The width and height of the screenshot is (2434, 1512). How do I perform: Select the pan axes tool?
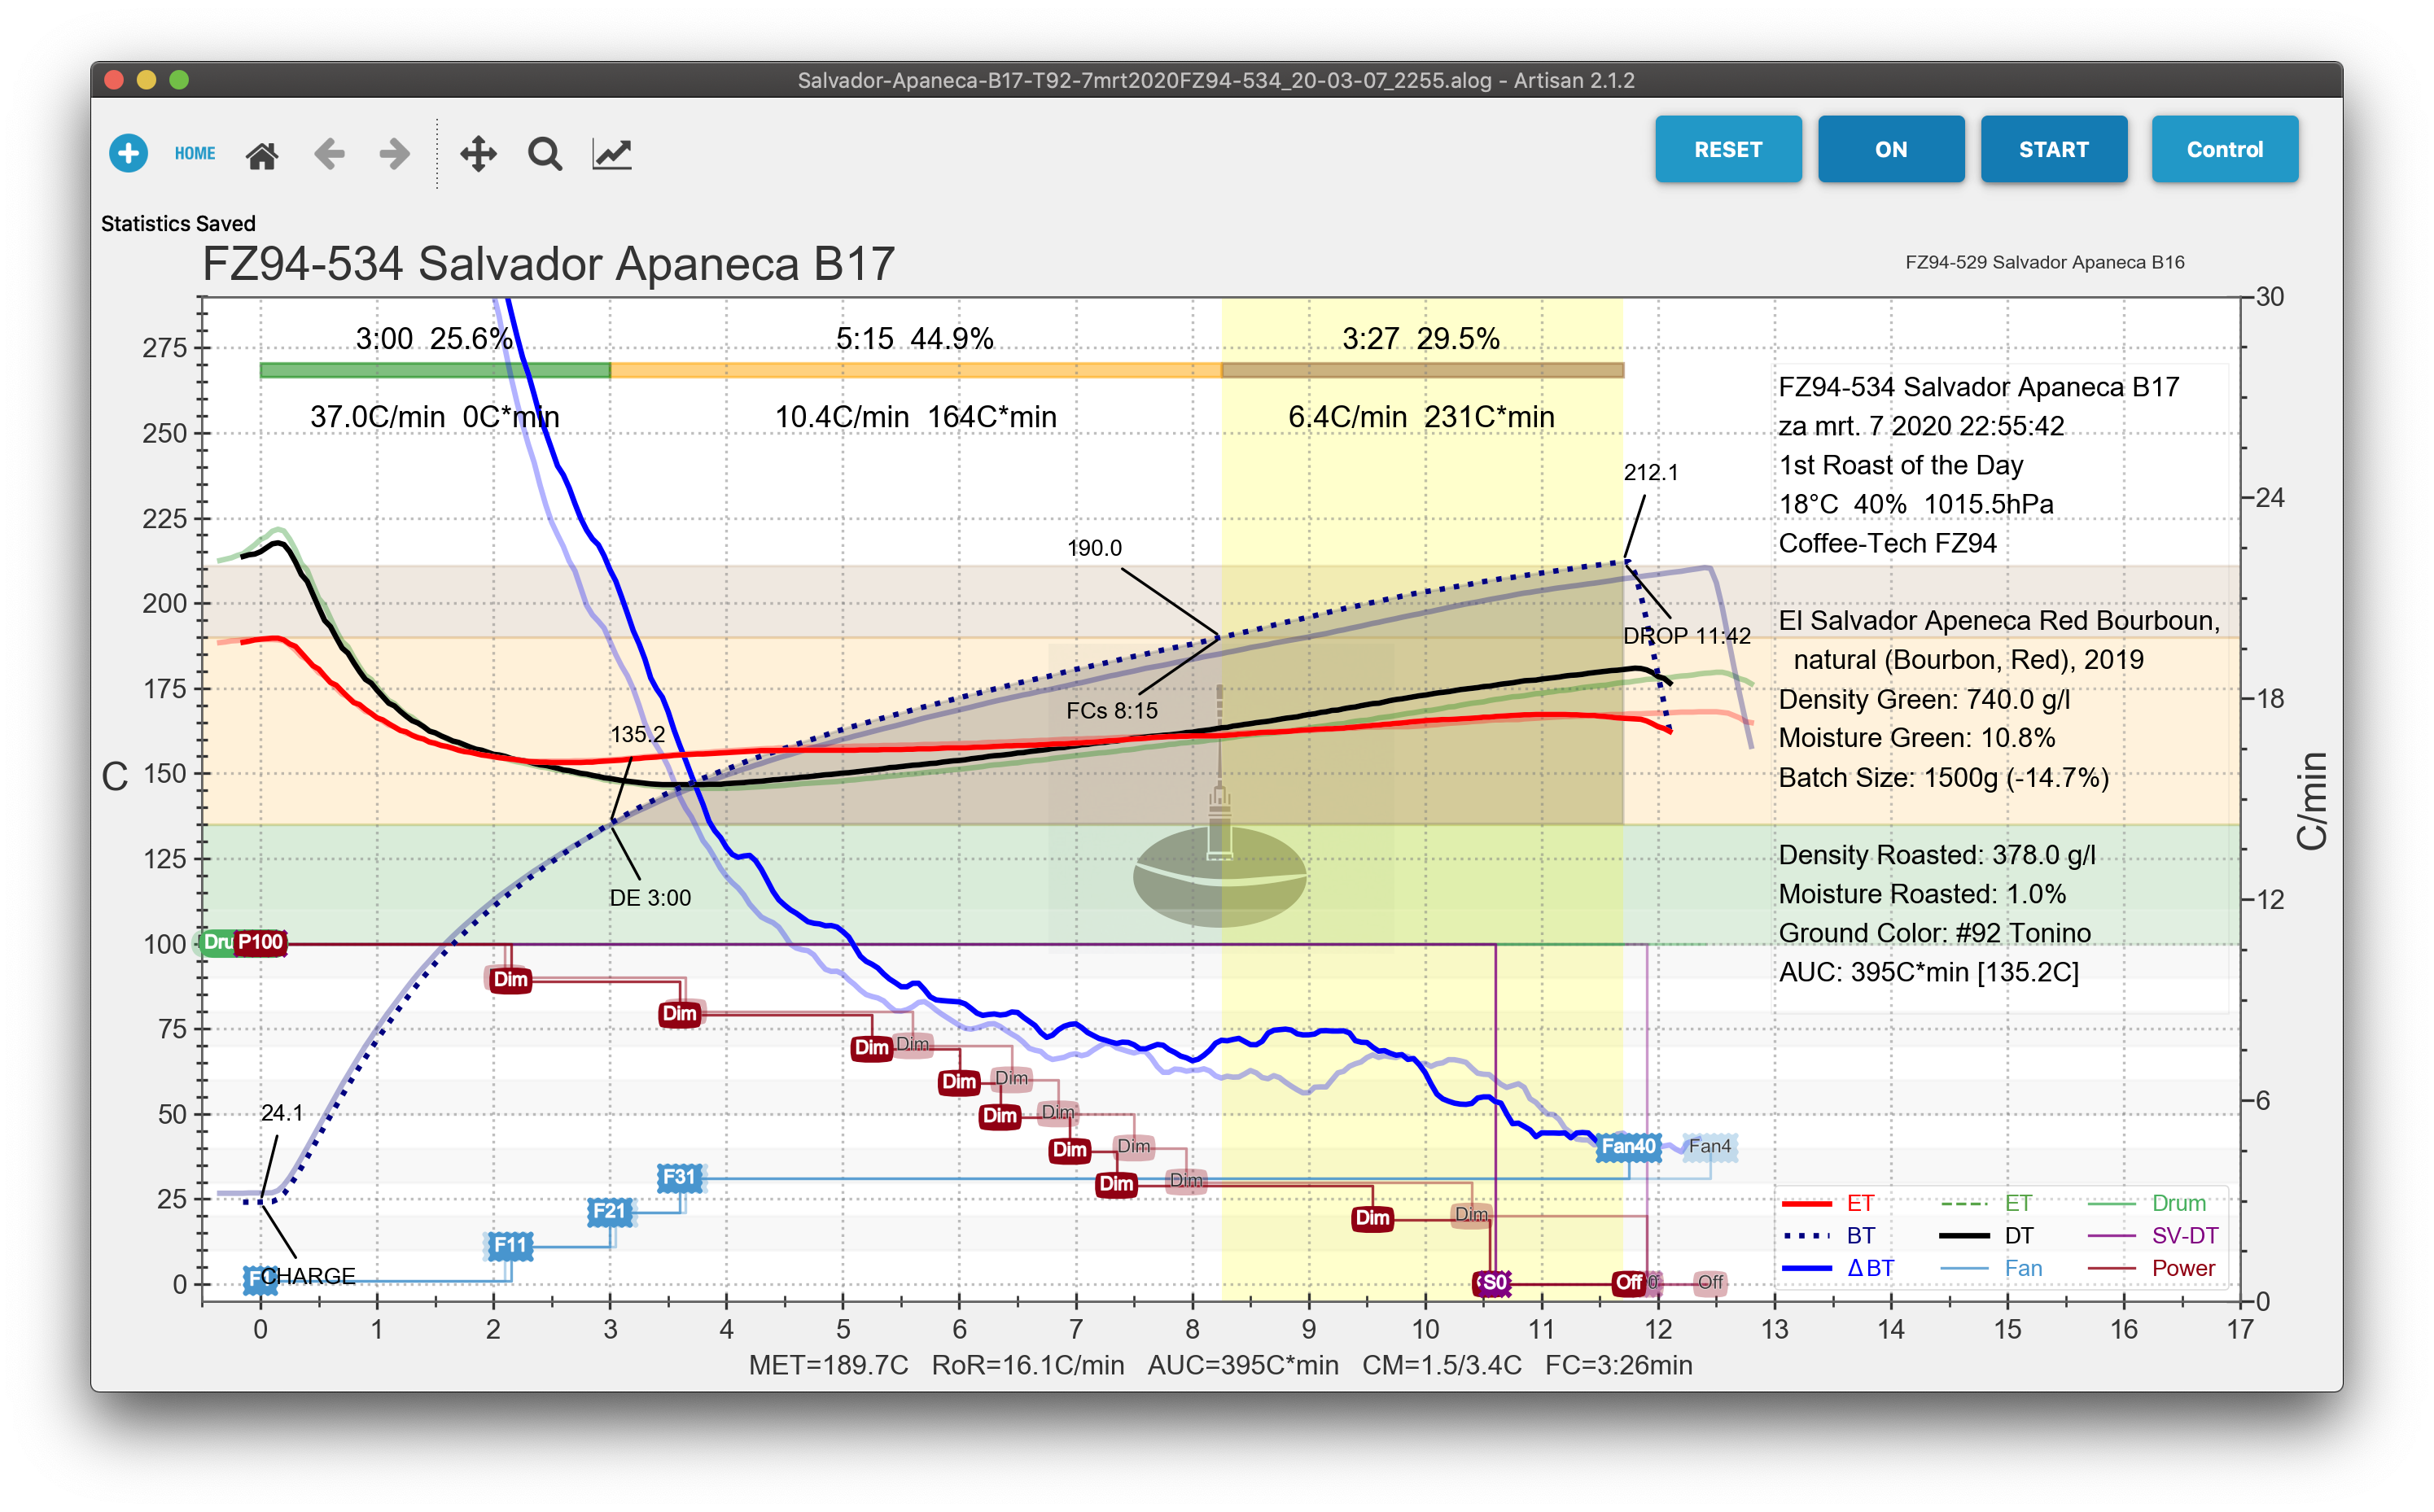point(478,154)
